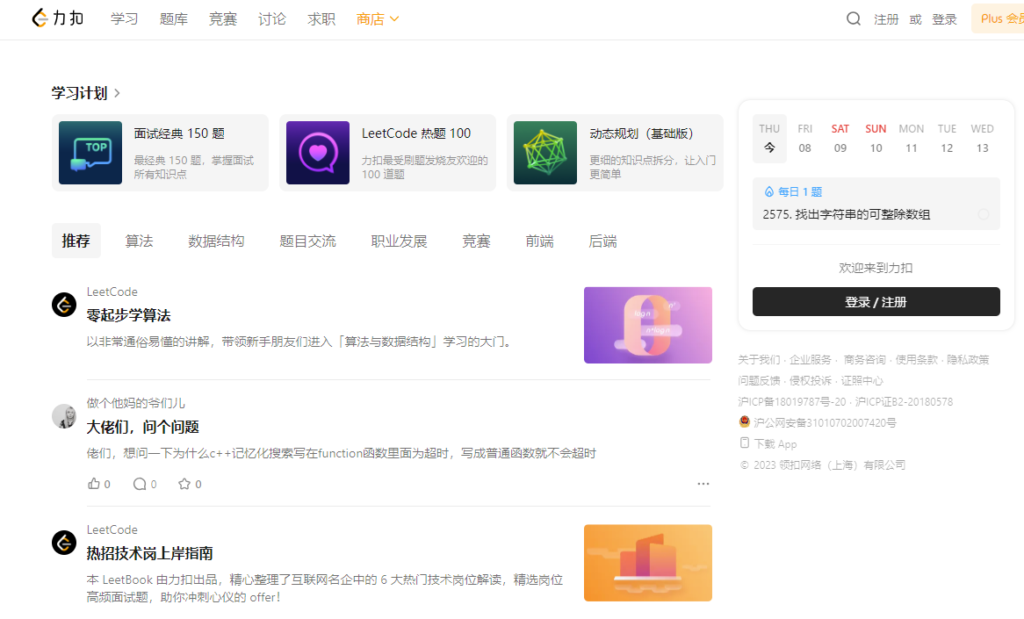
Task: Click the police badge icon for 沪公网安备
Action: (x=744, y=422)
